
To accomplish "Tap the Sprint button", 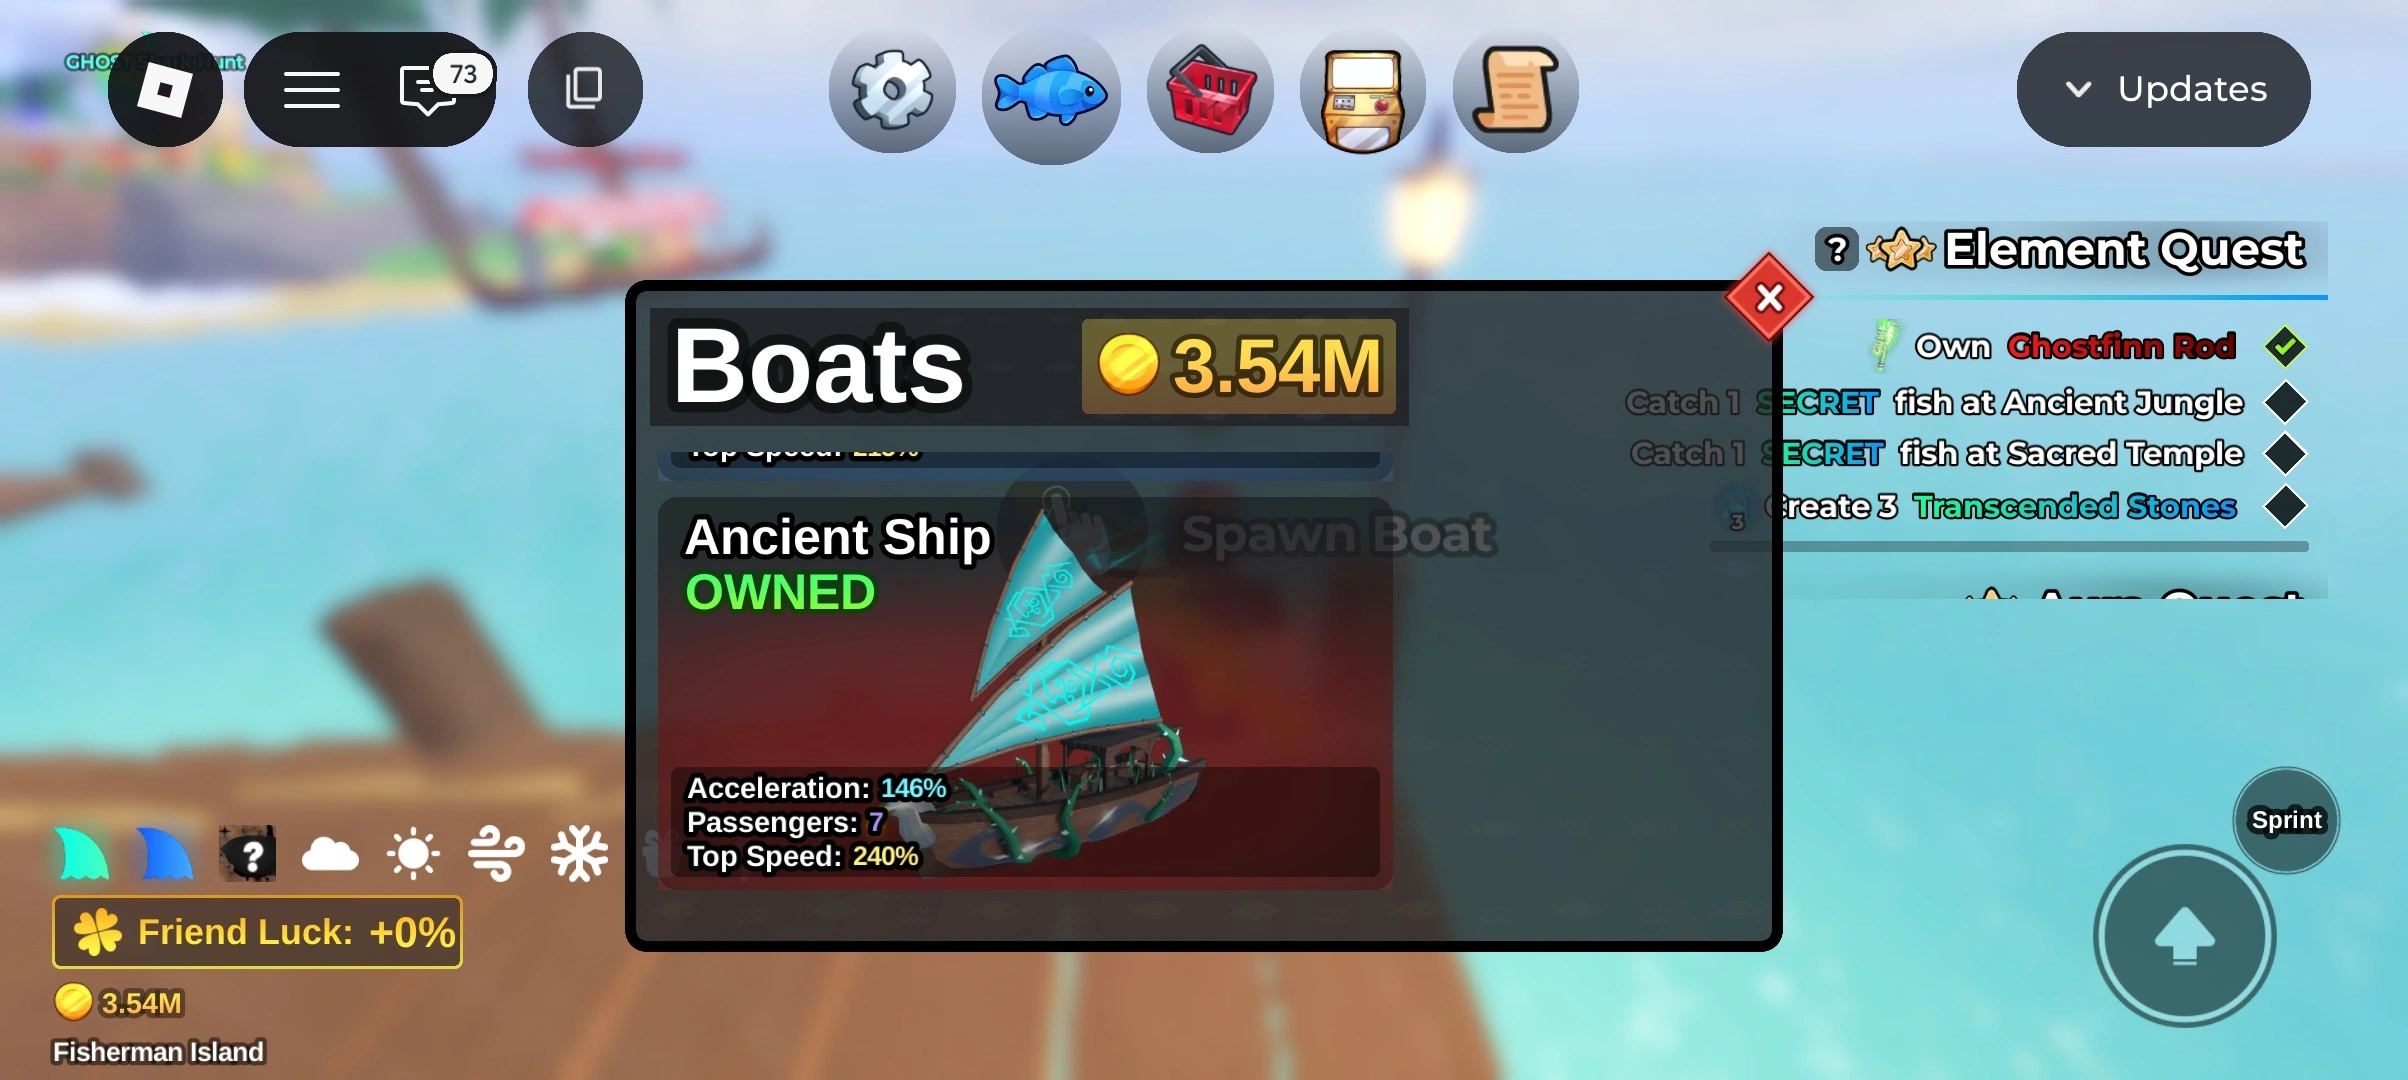I will (x=2286, y=820).
